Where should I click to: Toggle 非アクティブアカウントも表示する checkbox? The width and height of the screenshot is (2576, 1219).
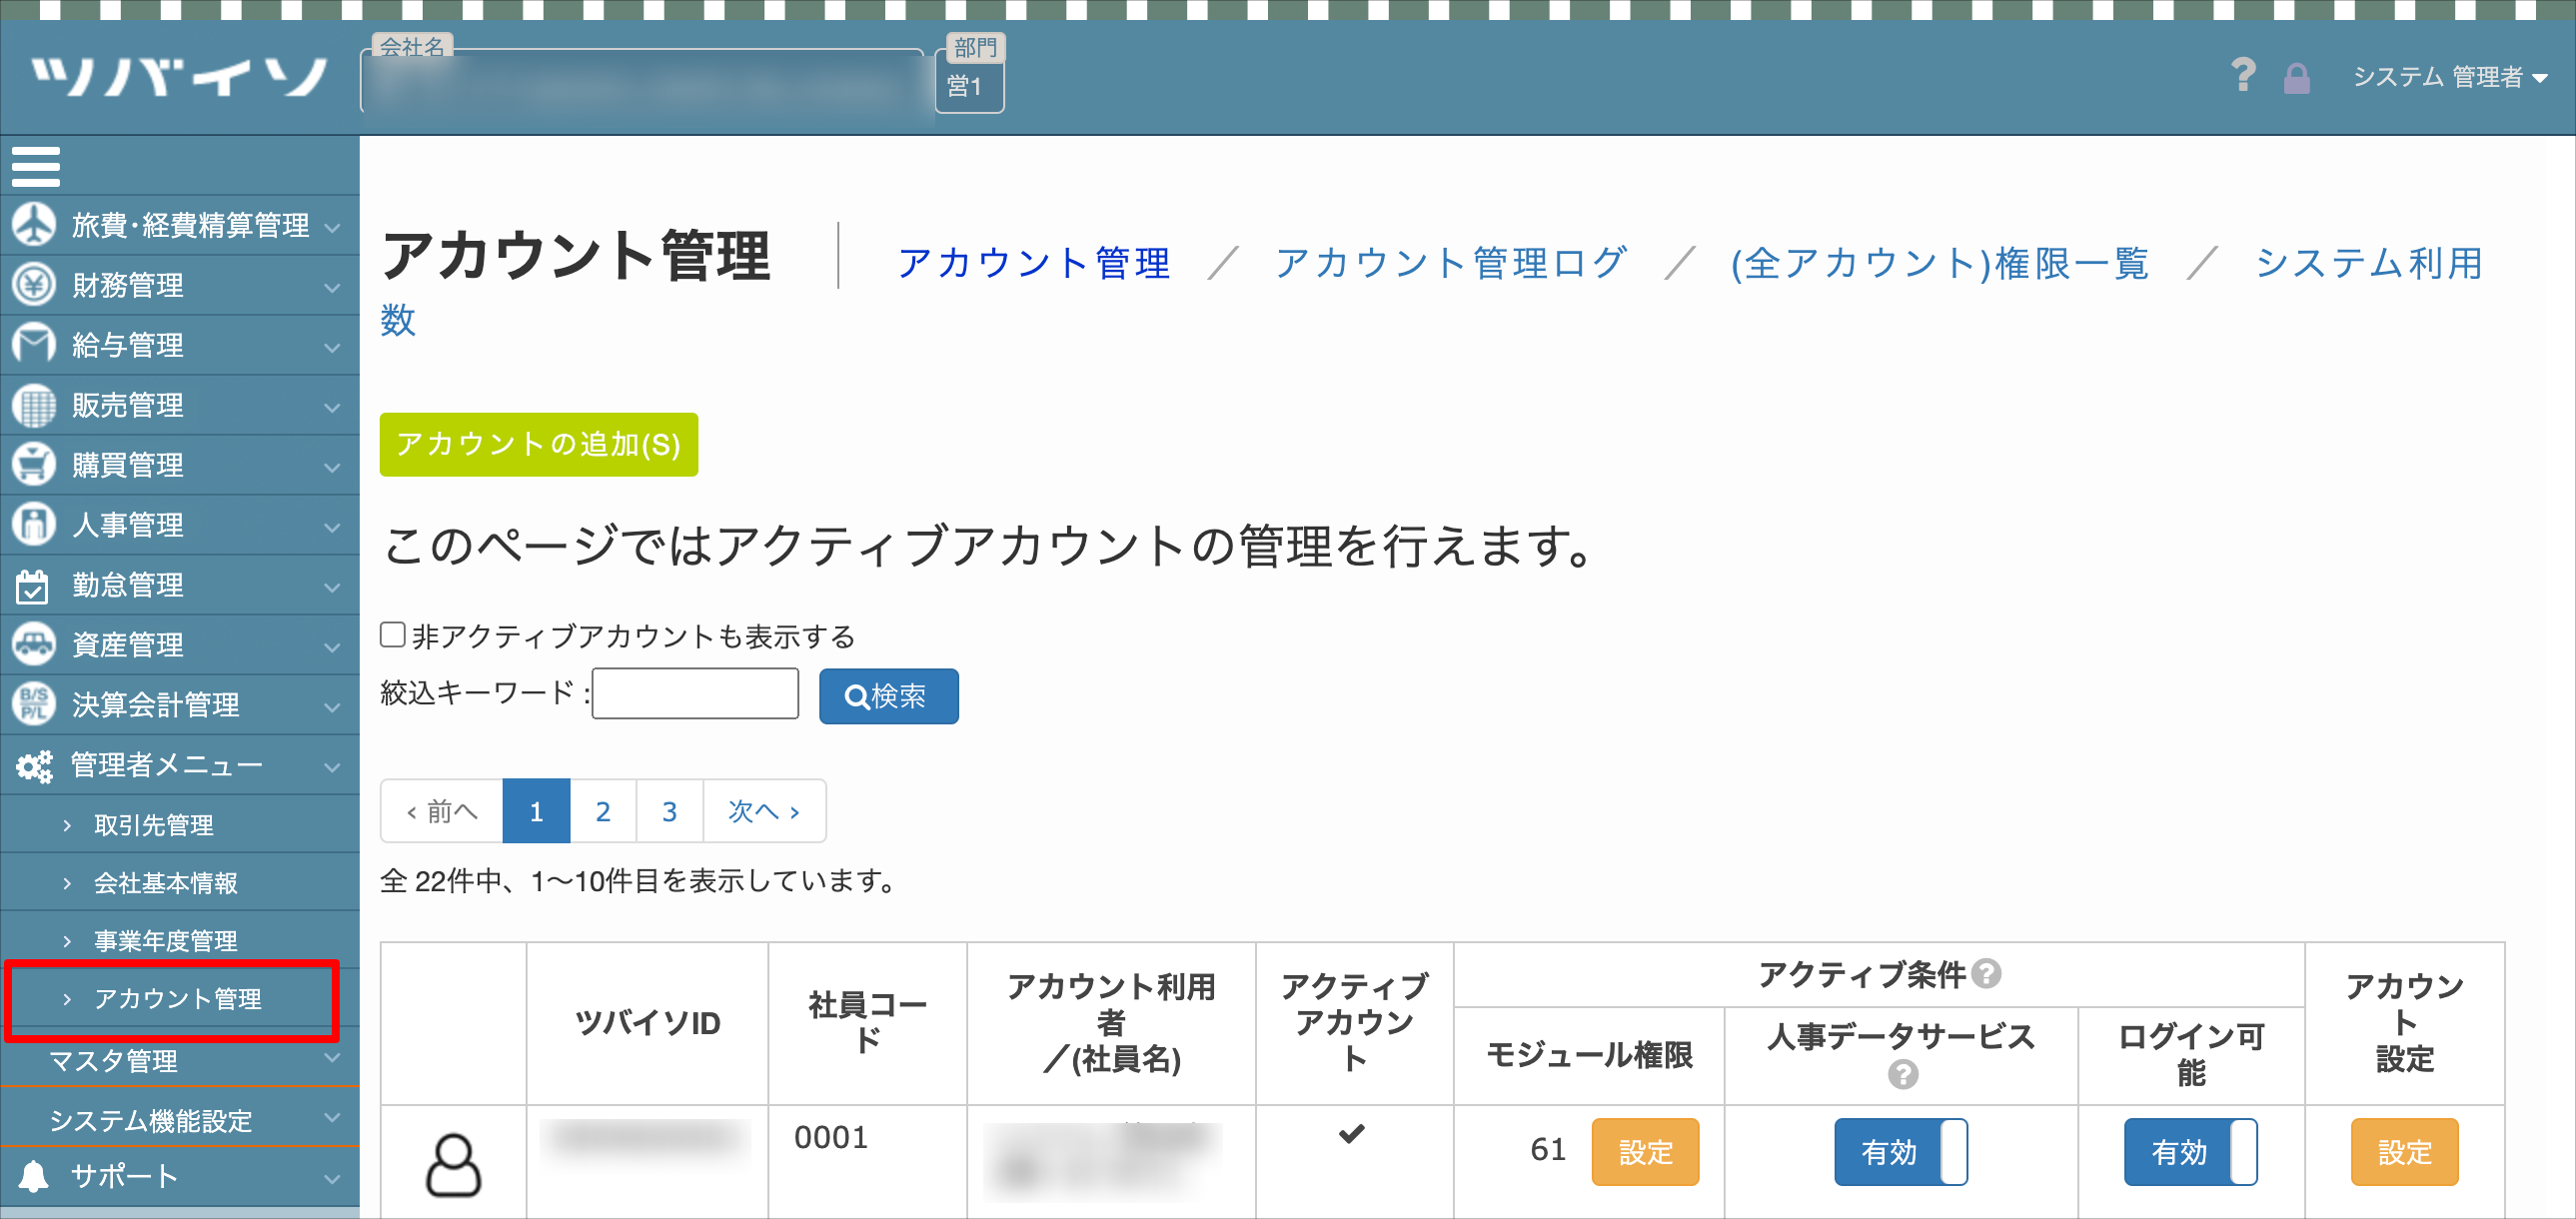(x=393, y=634)
